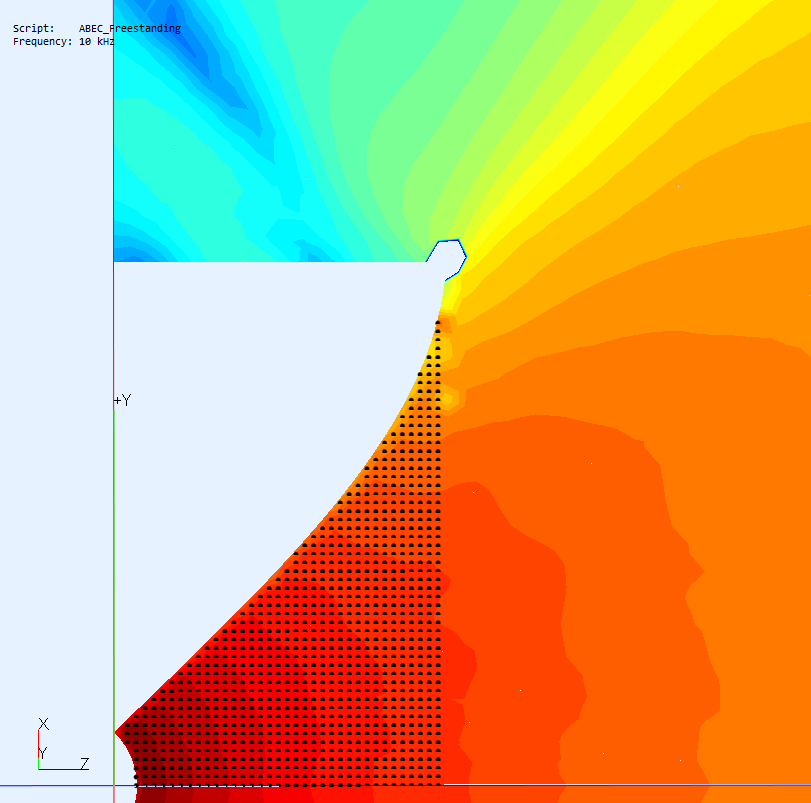Screen dimensions: 811x803
Task: Select the ABEC_Freestanding script name
Action: [x=130, y=28]
